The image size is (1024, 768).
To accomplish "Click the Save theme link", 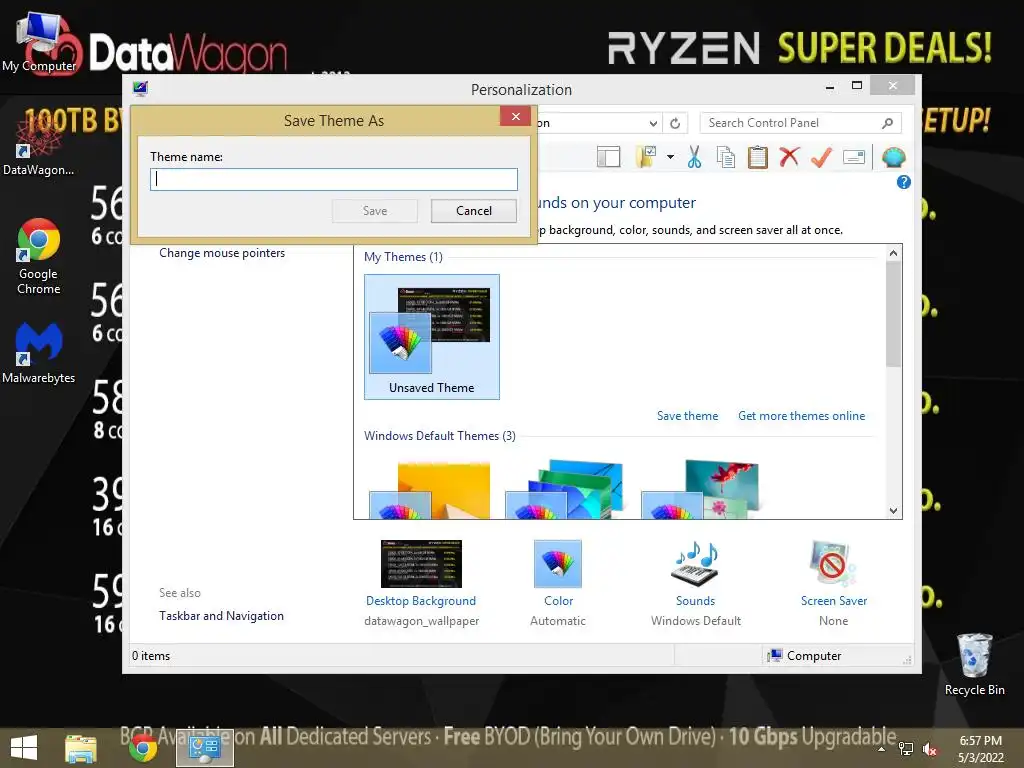I will coord(687,416).
